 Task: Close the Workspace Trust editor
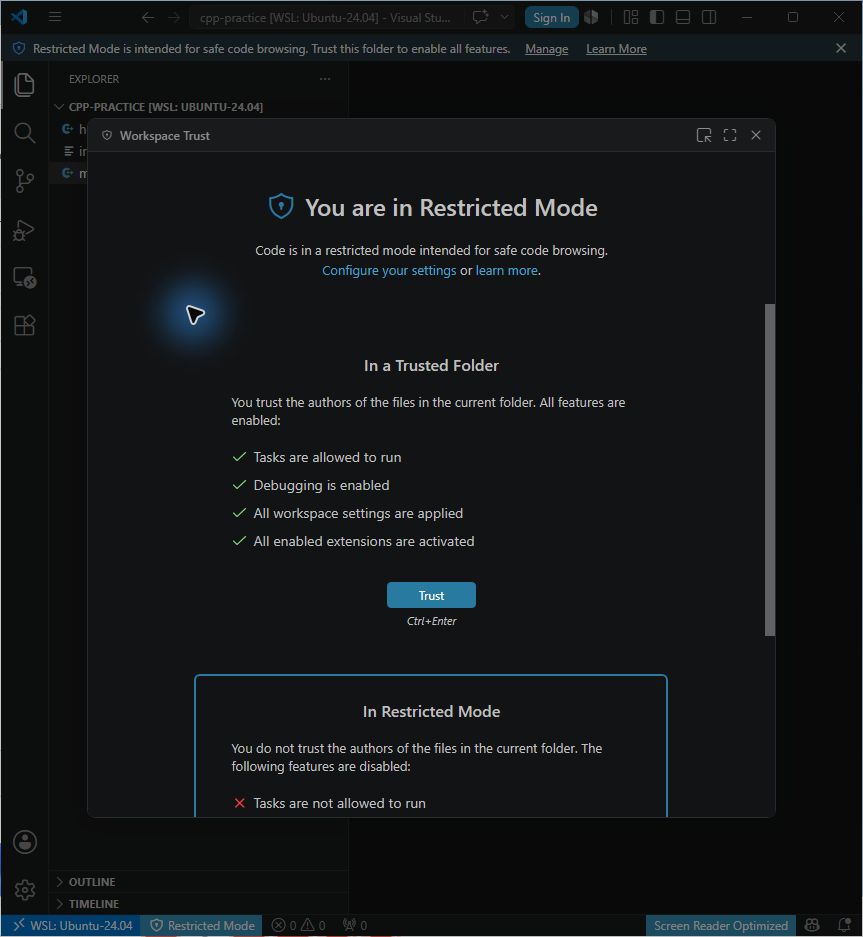pos(756,135)
